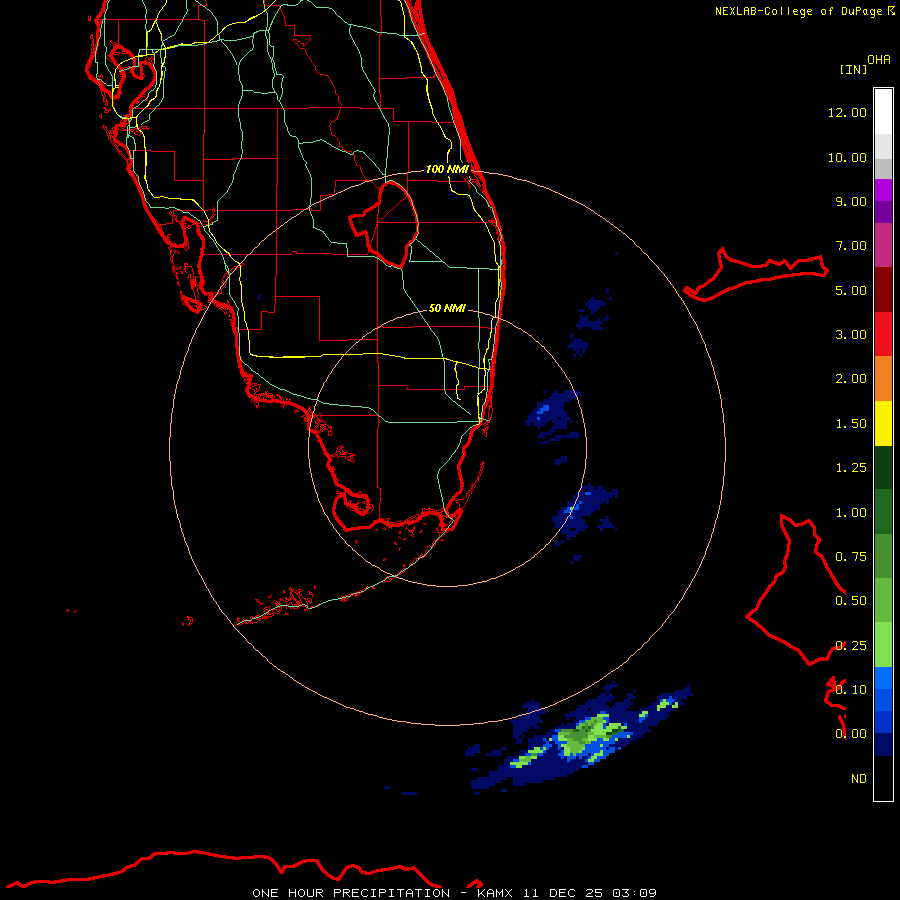Select the ND legend label
Viewport: 900px width, 900px height.
[x=859, y=779]
